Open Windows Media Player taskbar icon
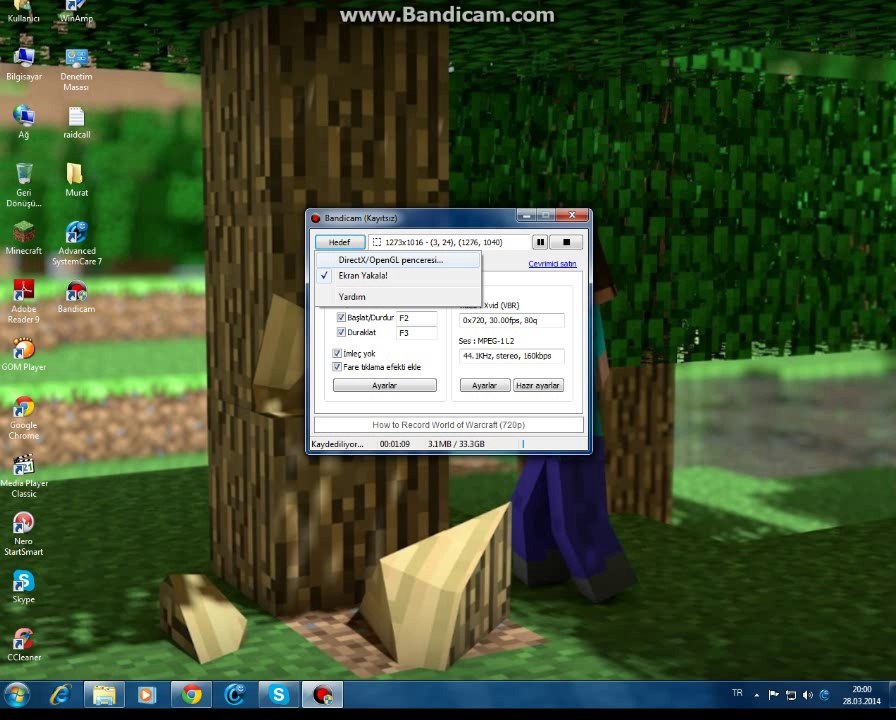Image resolution: width=896 pixels, height=720 pixels. click(147, 695)
